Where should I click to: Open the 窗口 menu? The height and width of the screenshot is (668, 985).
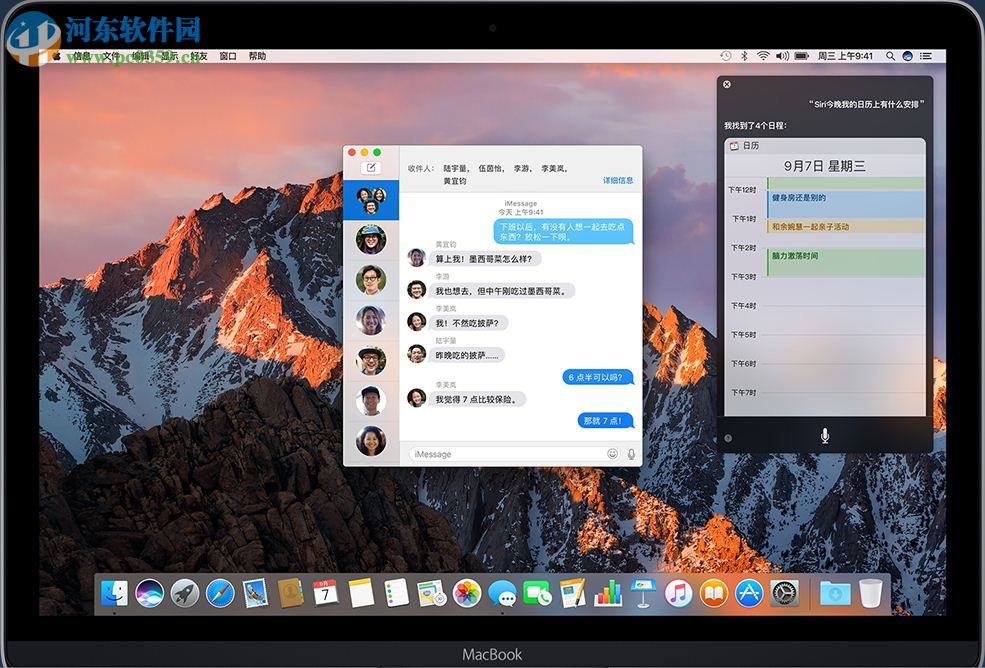tap(228, 56)
